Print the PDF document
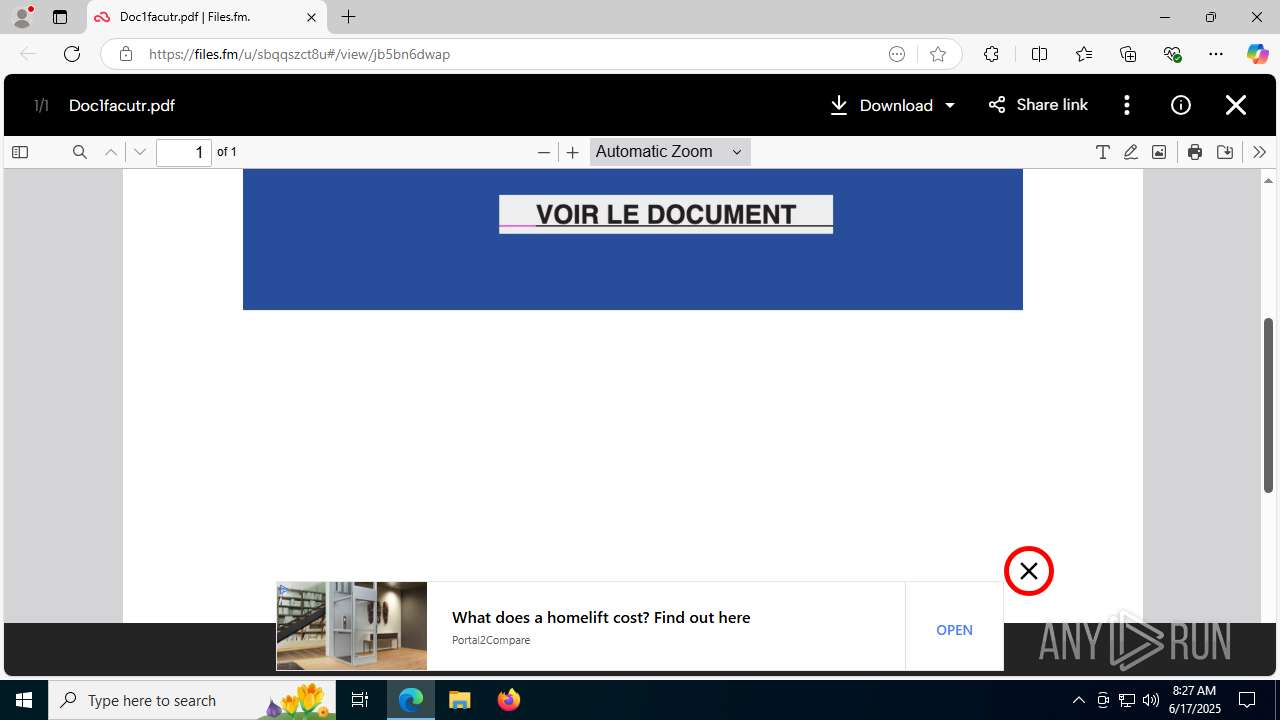 click(x=1194, y=152)
